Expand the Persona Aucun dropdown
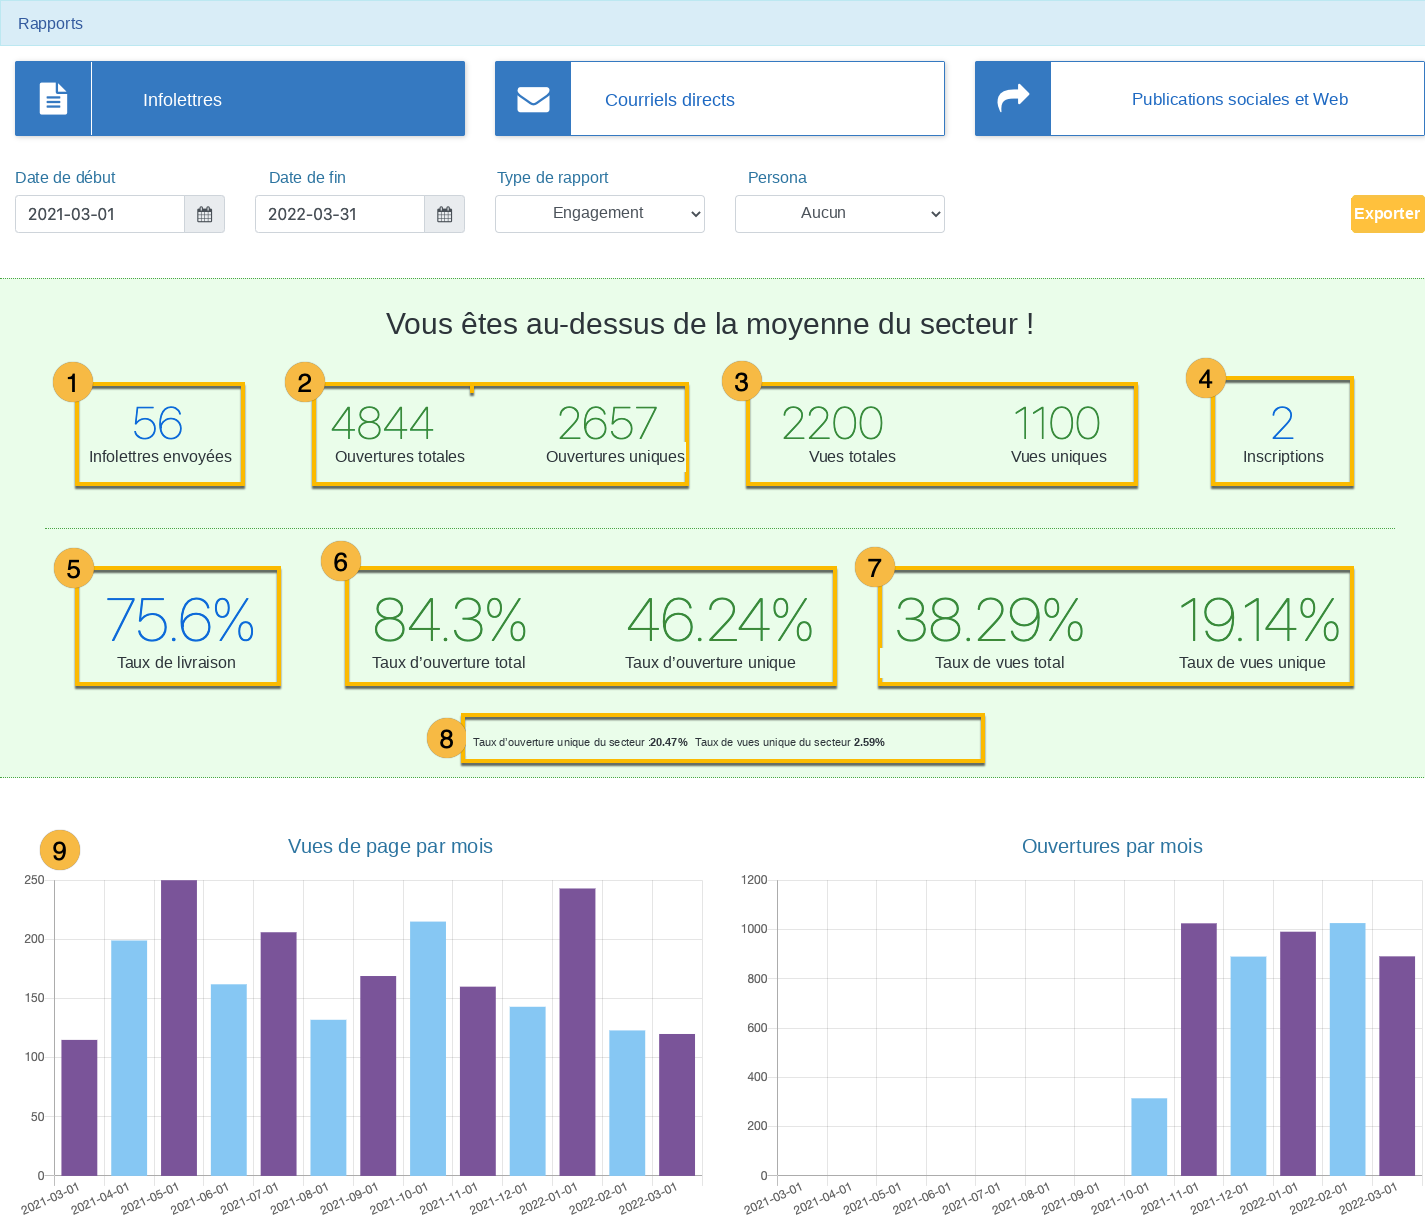 [840, 214]
